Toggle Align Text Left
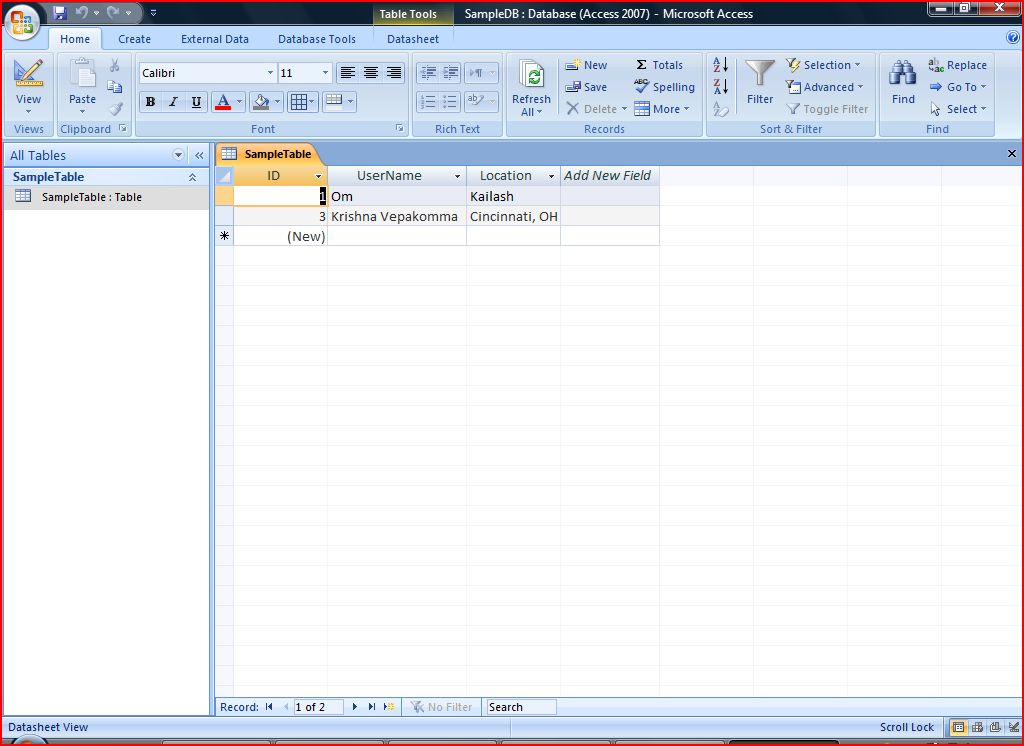The width and height of the screenshot is (1024, 746). (347, 73)
